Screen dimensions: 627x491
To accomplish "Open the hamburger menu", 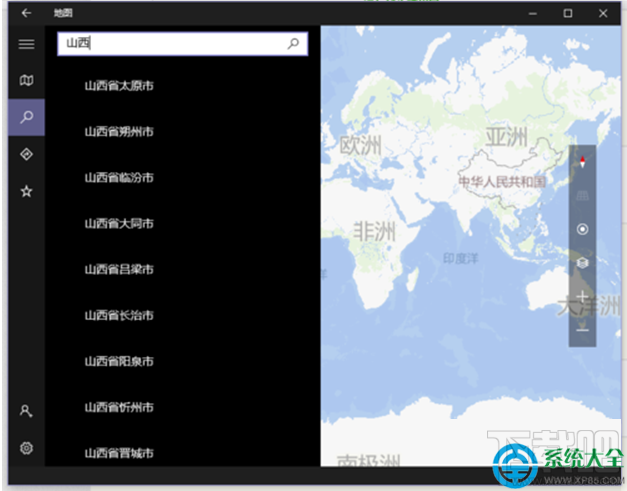I will [26, 44].
